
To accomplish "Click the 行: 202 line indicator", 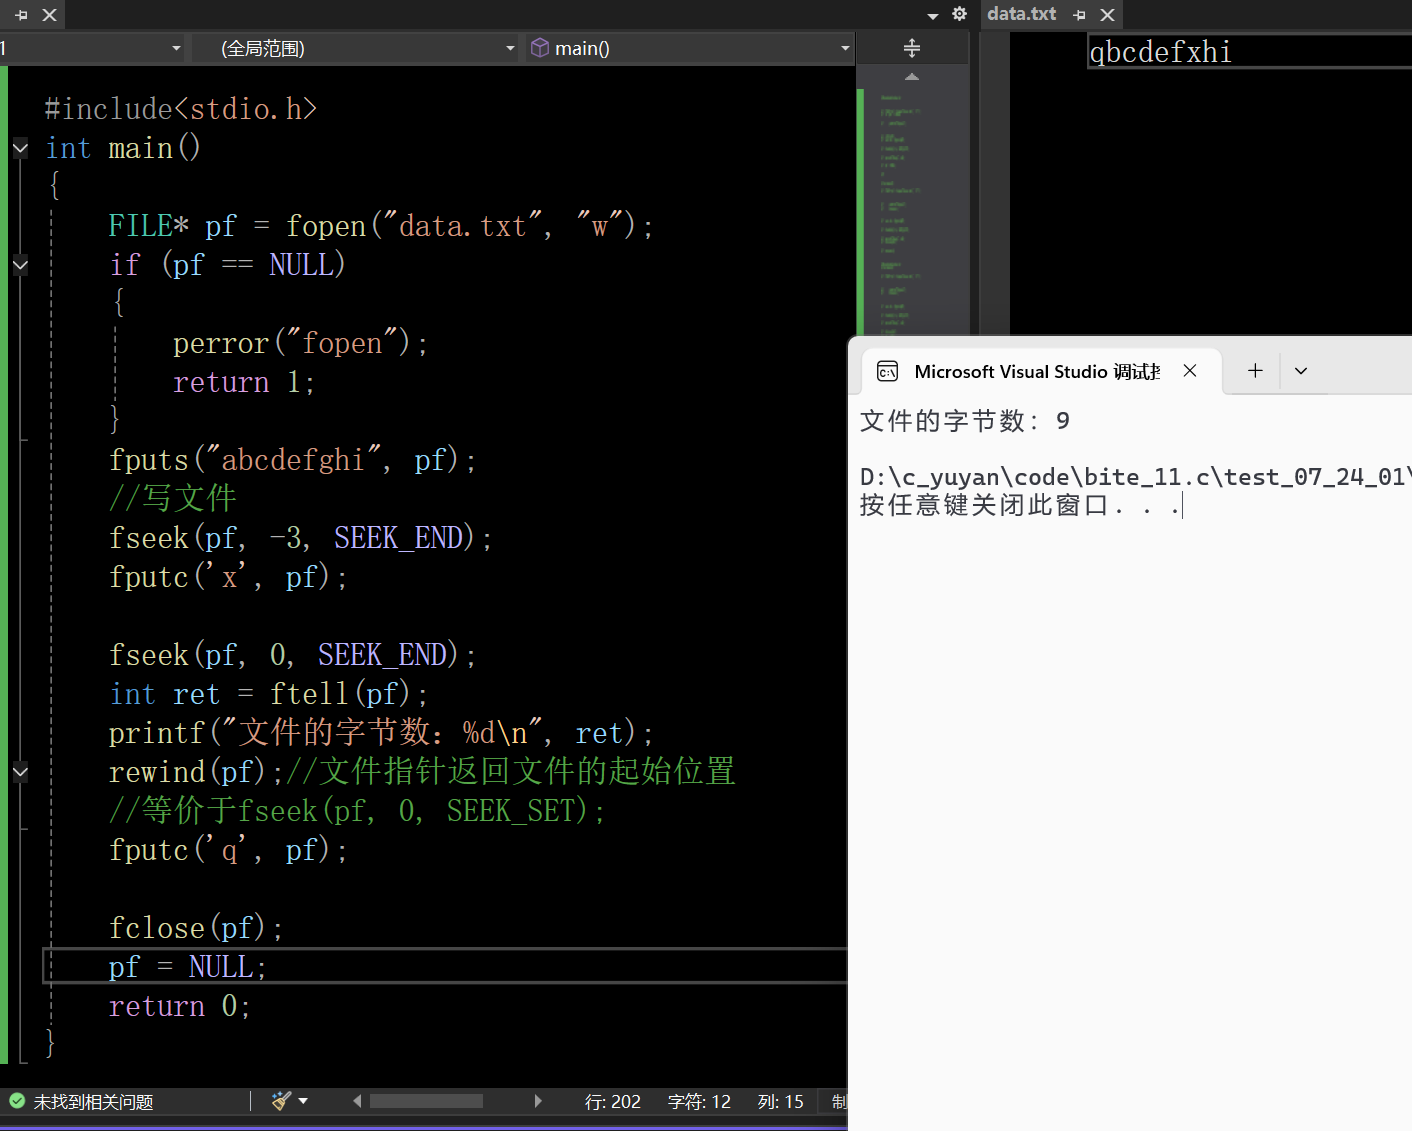I will pyautogui.click(x=612, y=1102).
